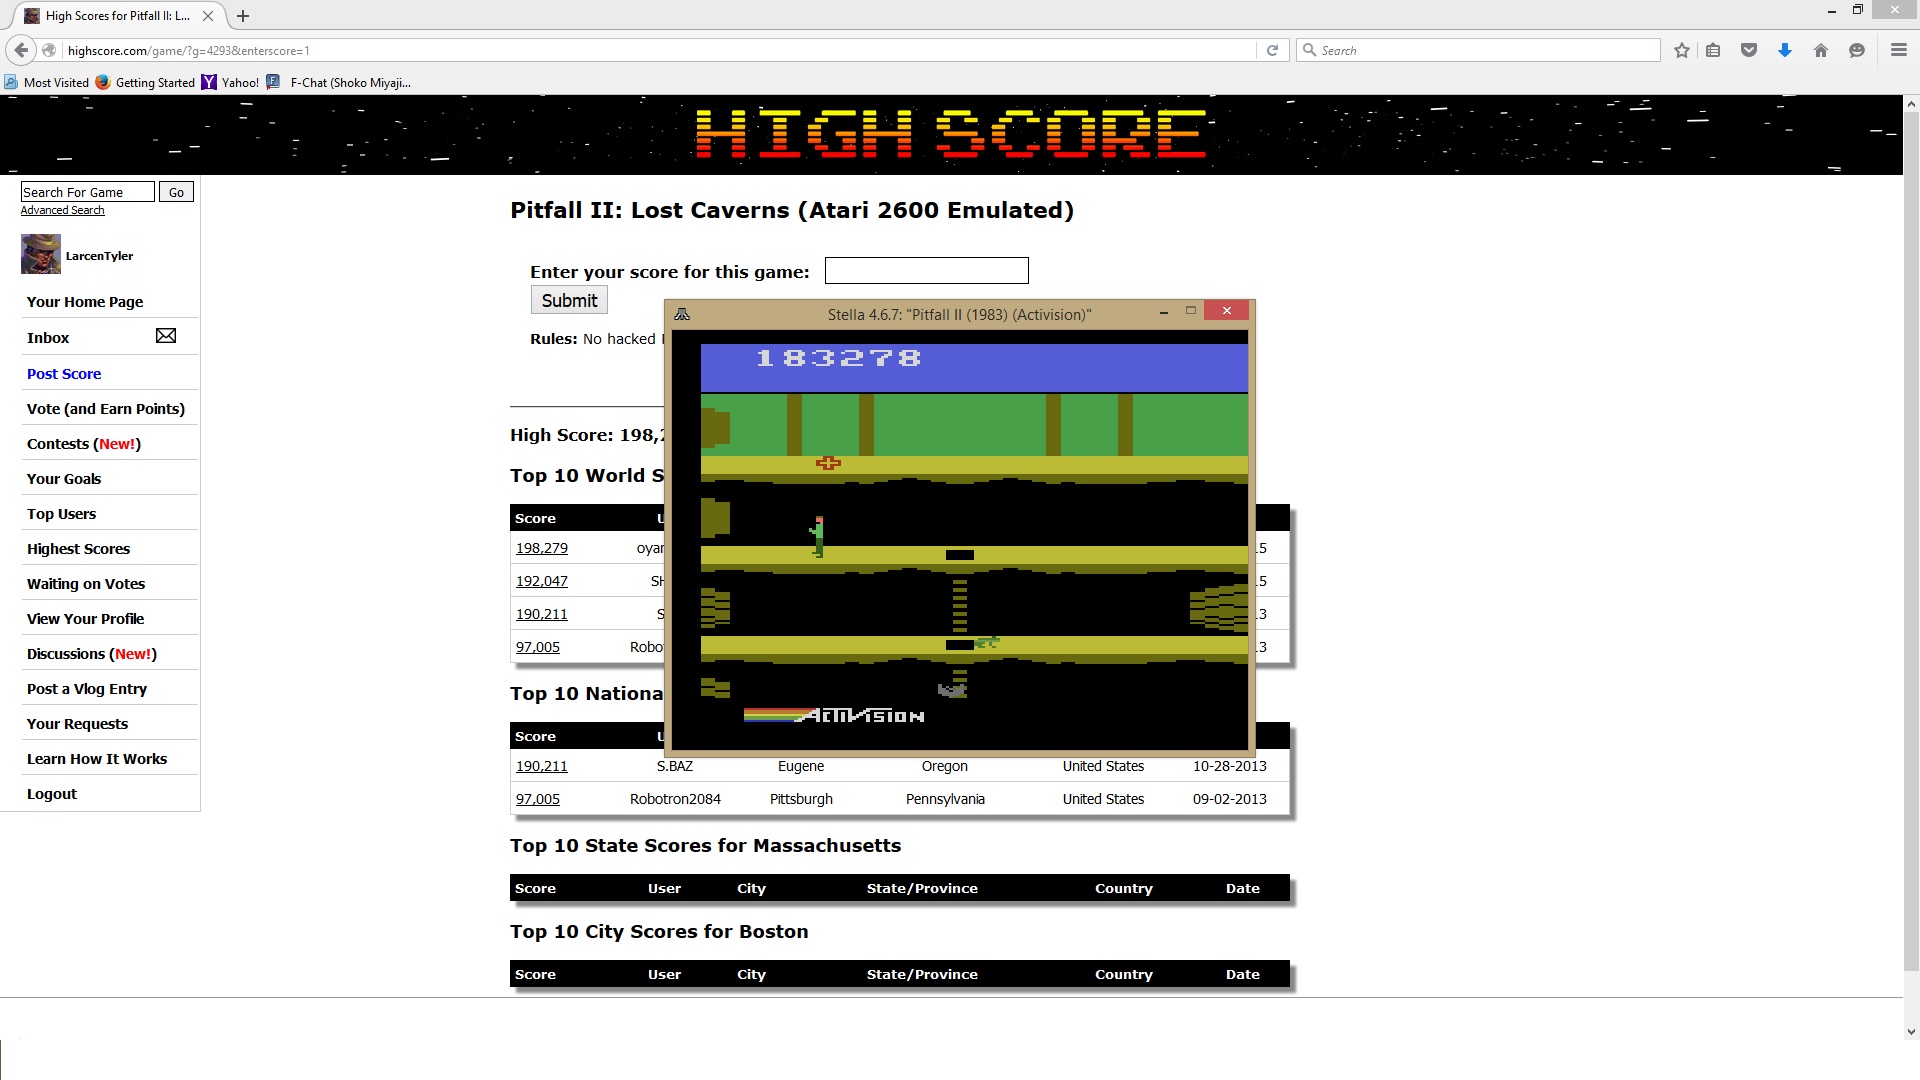The image size is (1920, 1080).
Task: Open Discussions (New!) page
Action: pyautogui.click(x=92, y=654)
